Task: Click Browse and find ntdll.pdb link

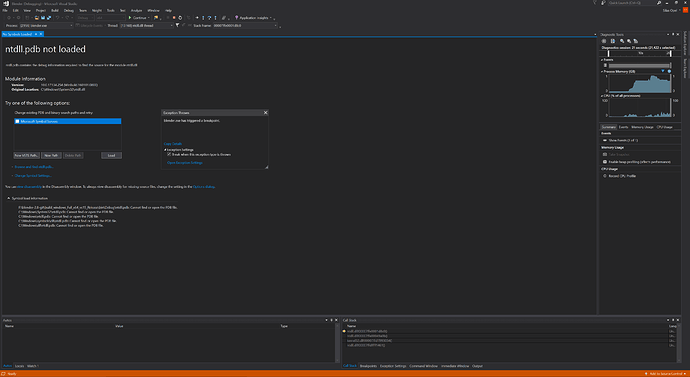Action: tap(34, 167)
